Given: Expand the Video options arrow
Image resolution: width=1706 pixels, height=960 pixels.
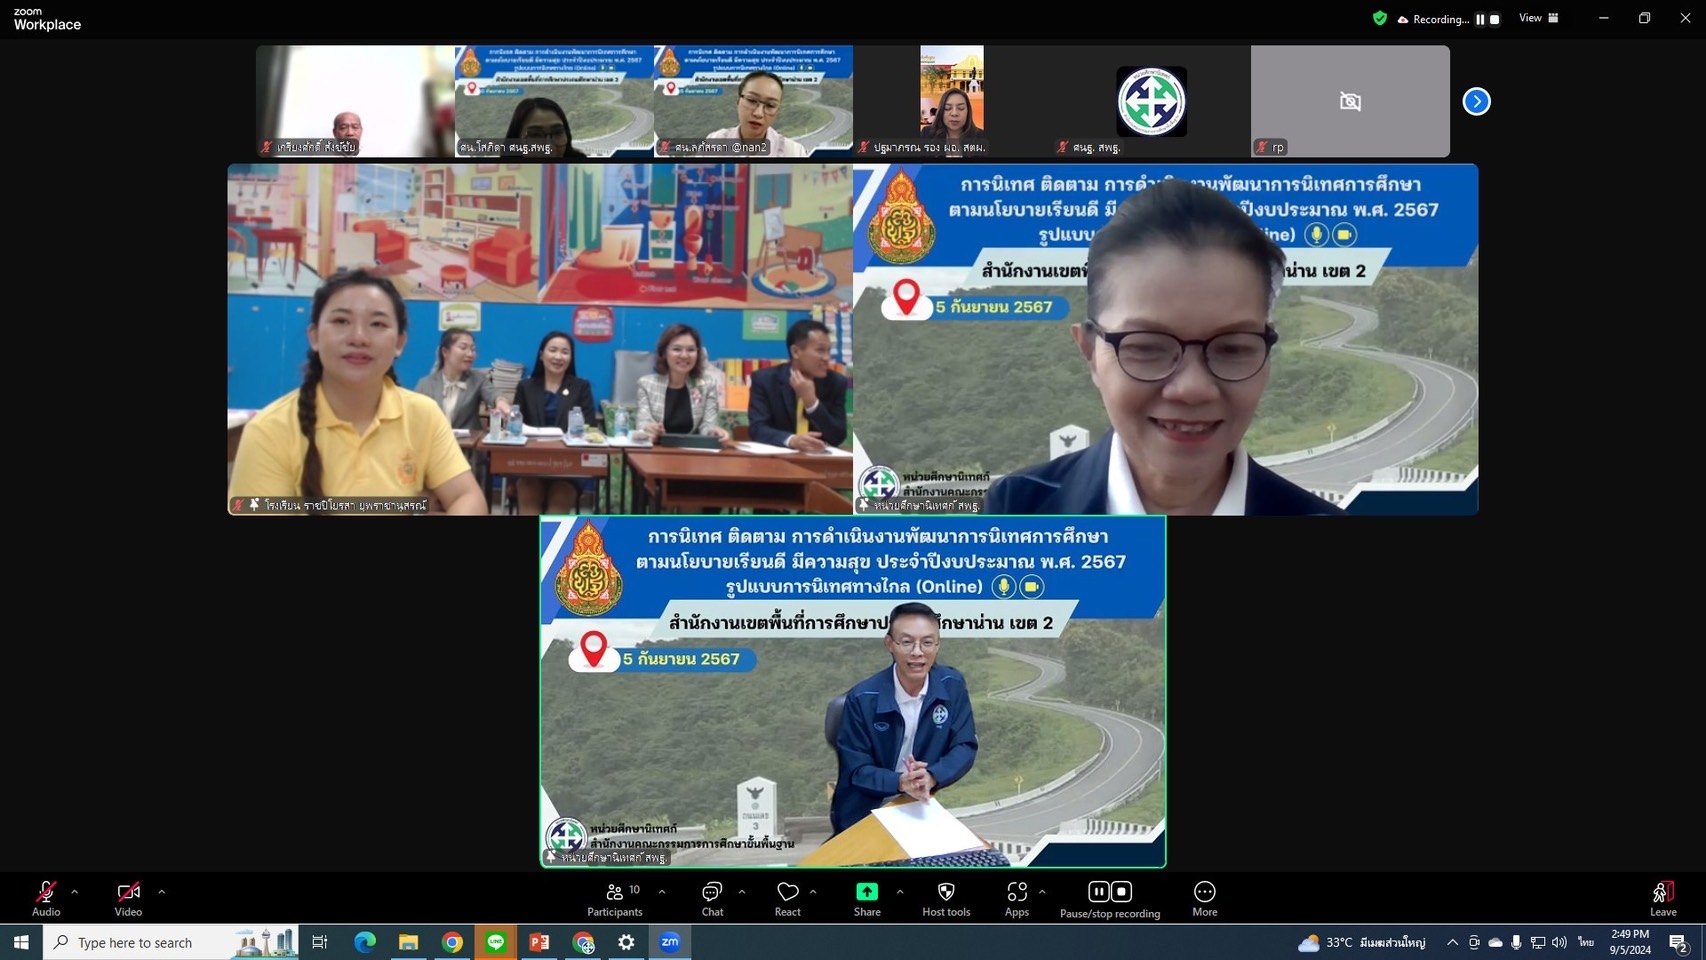Looking at the screenshot, I should point(161,891).
